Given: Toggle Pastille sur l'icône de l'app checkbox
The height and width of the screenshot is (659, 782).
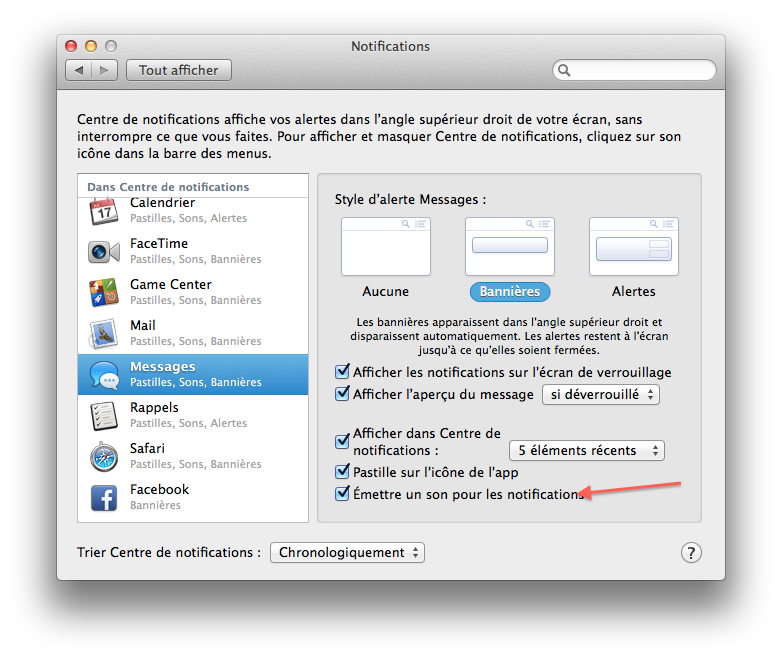Looking at the screenshot, I should [x=342, y=471].
